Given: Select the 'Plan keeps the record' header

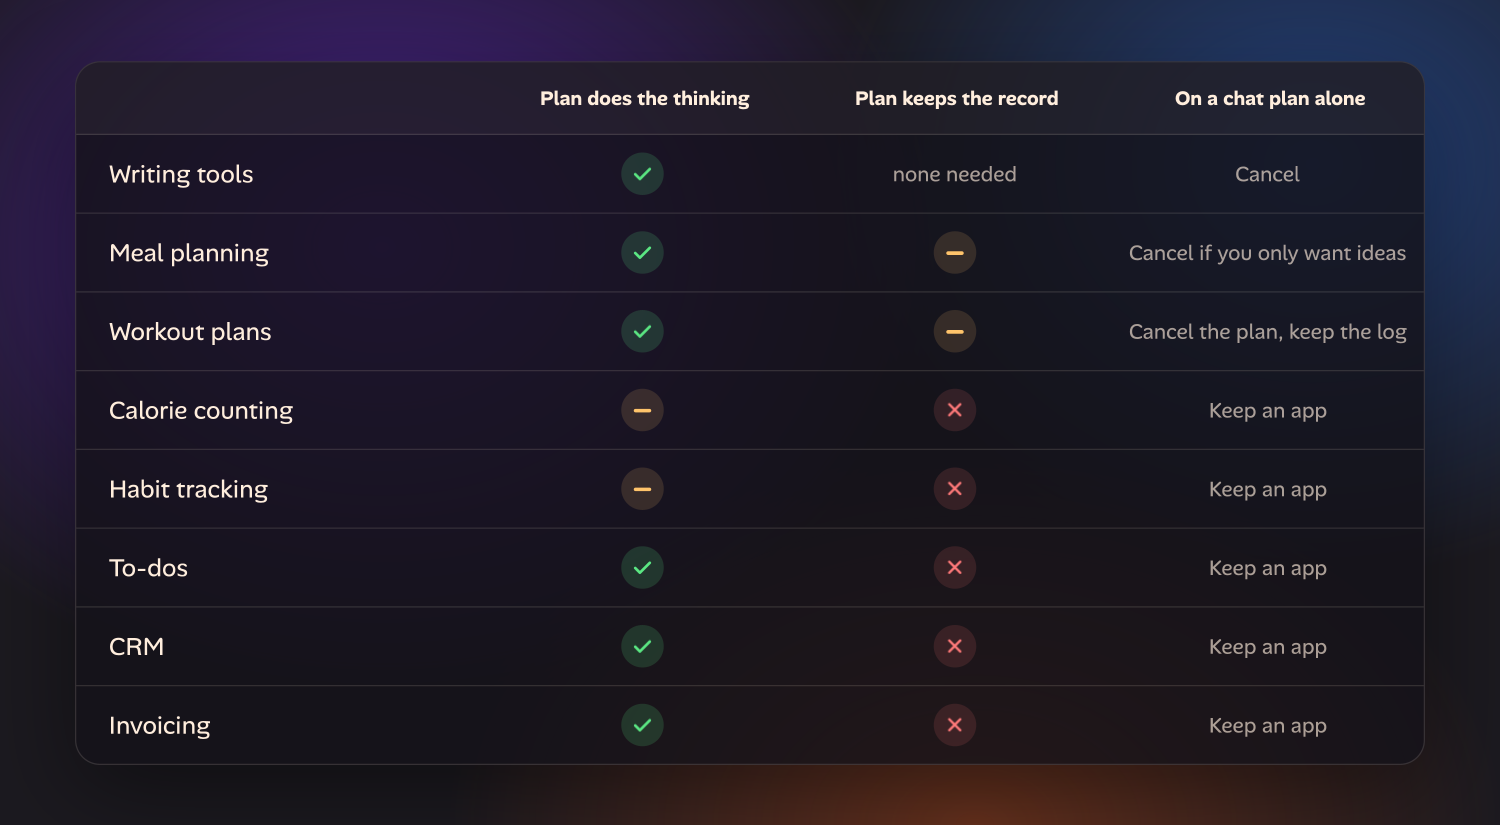Looking at the screenshot, I should [956, 99].
